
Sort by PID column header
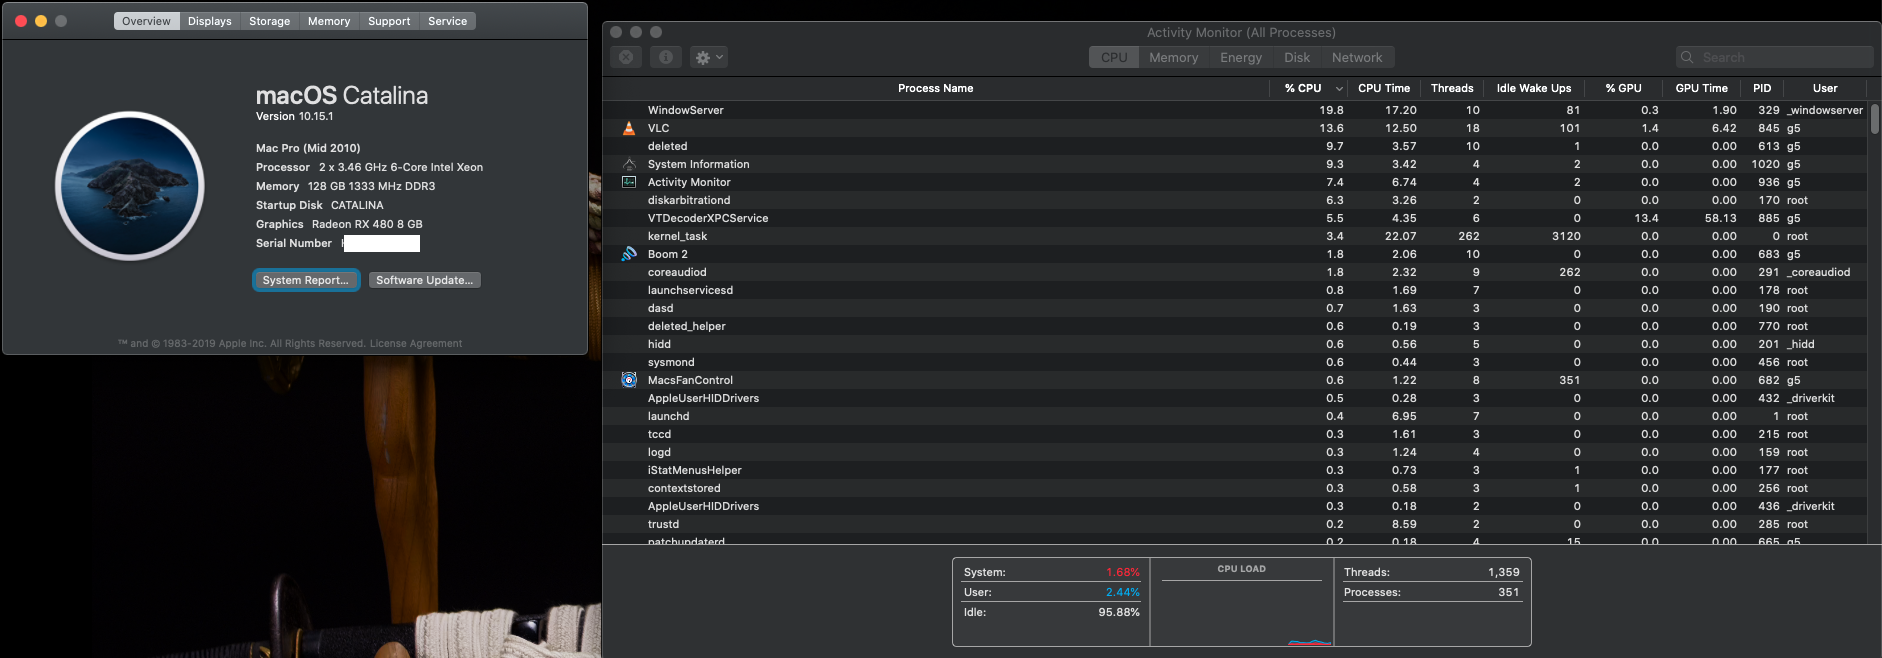point(1762,88)
